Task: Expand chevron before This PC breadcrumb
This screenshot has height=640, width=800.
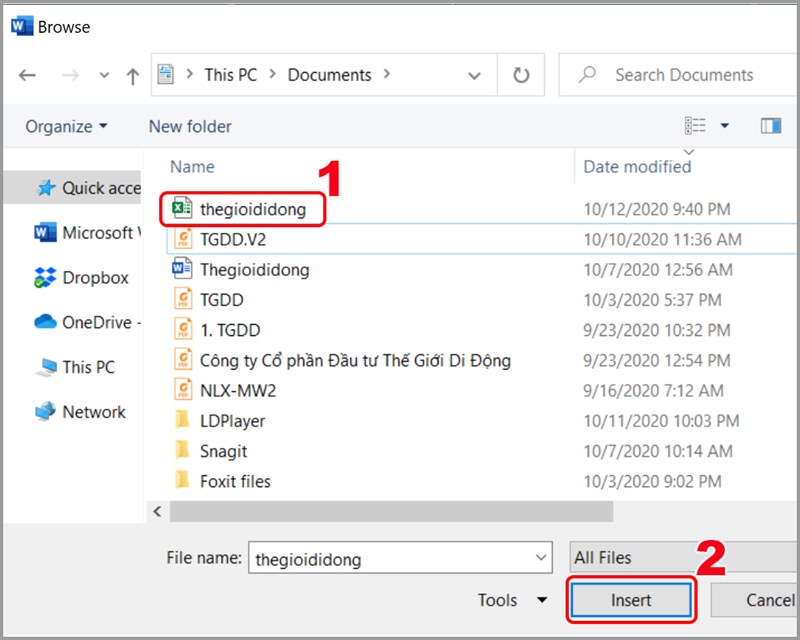Action: click(x=189, y=75)
